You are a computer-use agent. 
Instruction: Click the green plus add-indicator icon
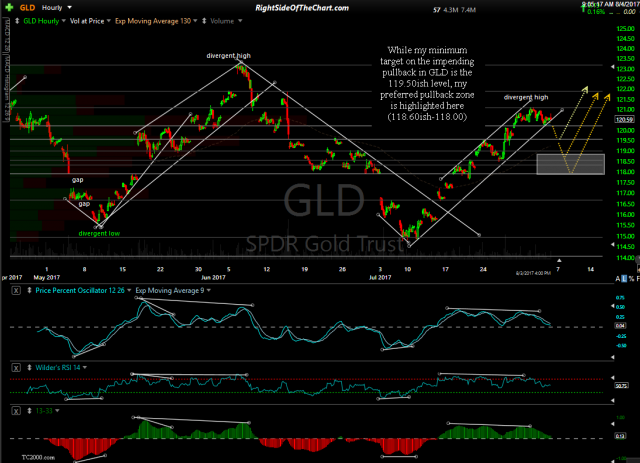(9, 7)
